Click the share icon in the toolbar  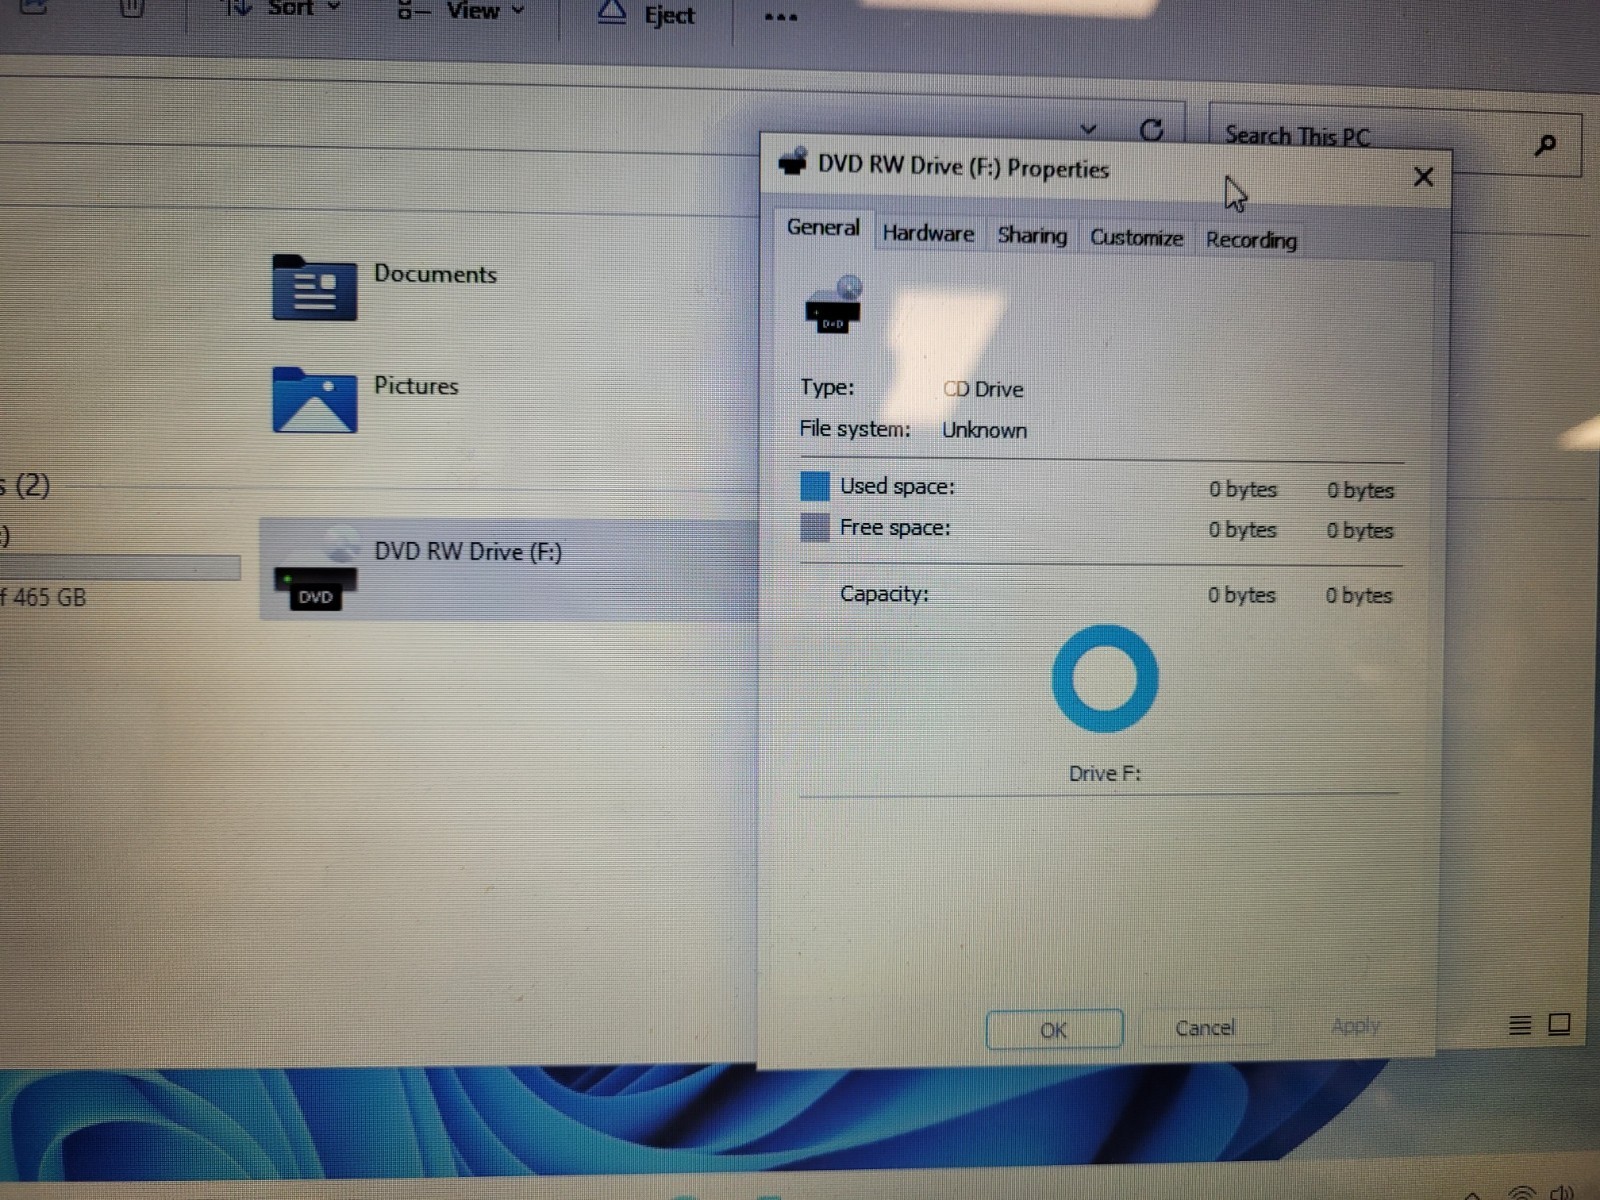34,8
